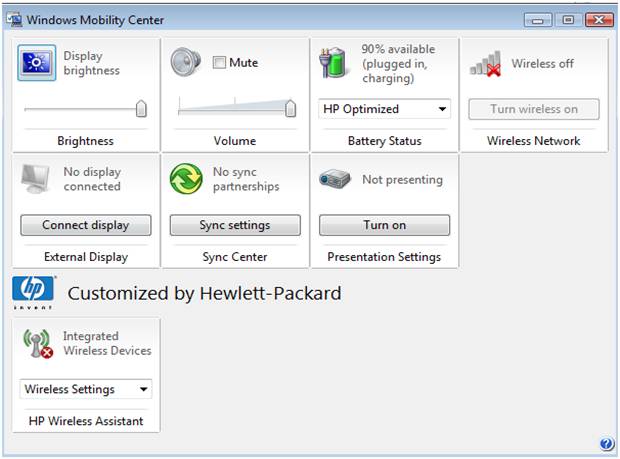The height and width of the screenshot is (459, 620).
Task: Click the 'External Display' label
Action: (86, 257)
